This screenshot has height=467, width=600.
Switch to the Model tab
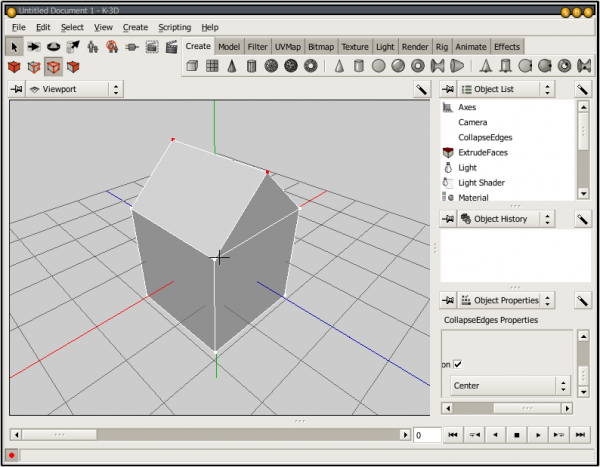tap(229, 47)
